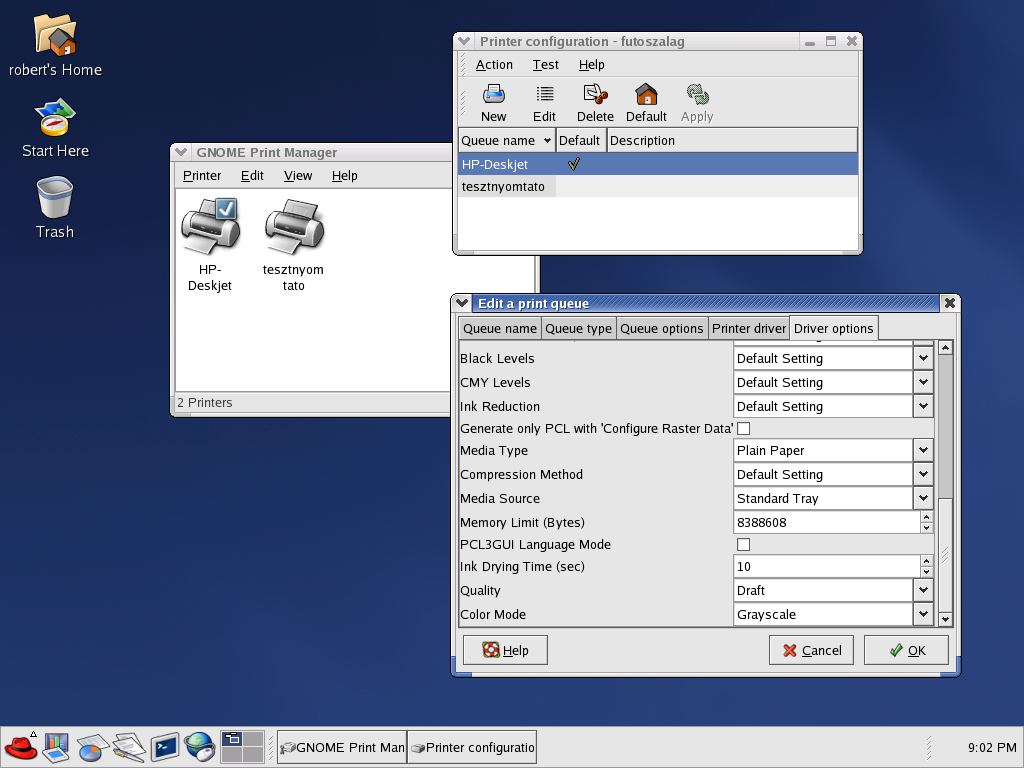The image size is (1024, 768).
Task: Open the Help menu in Printer configuration
Action: (592, 65)
